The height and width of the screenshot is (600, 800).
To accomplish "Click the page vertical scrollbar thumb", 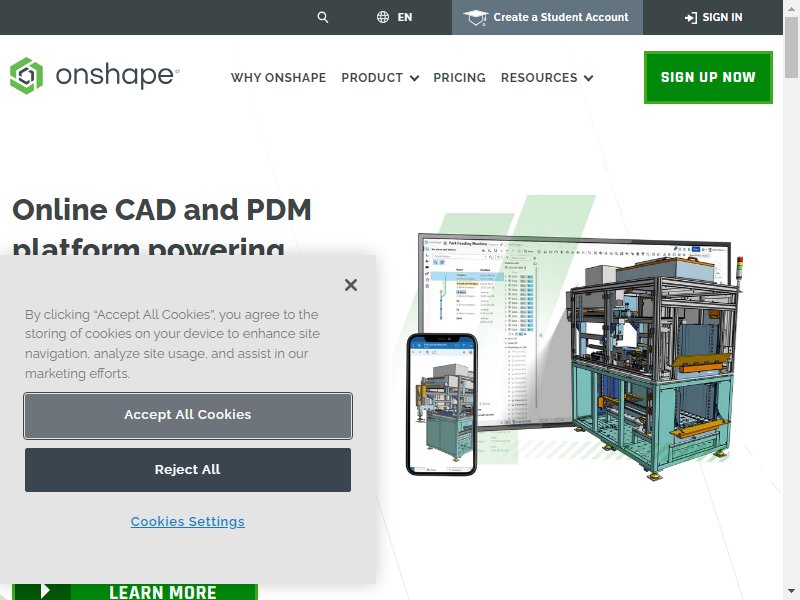I will (791, 47).
